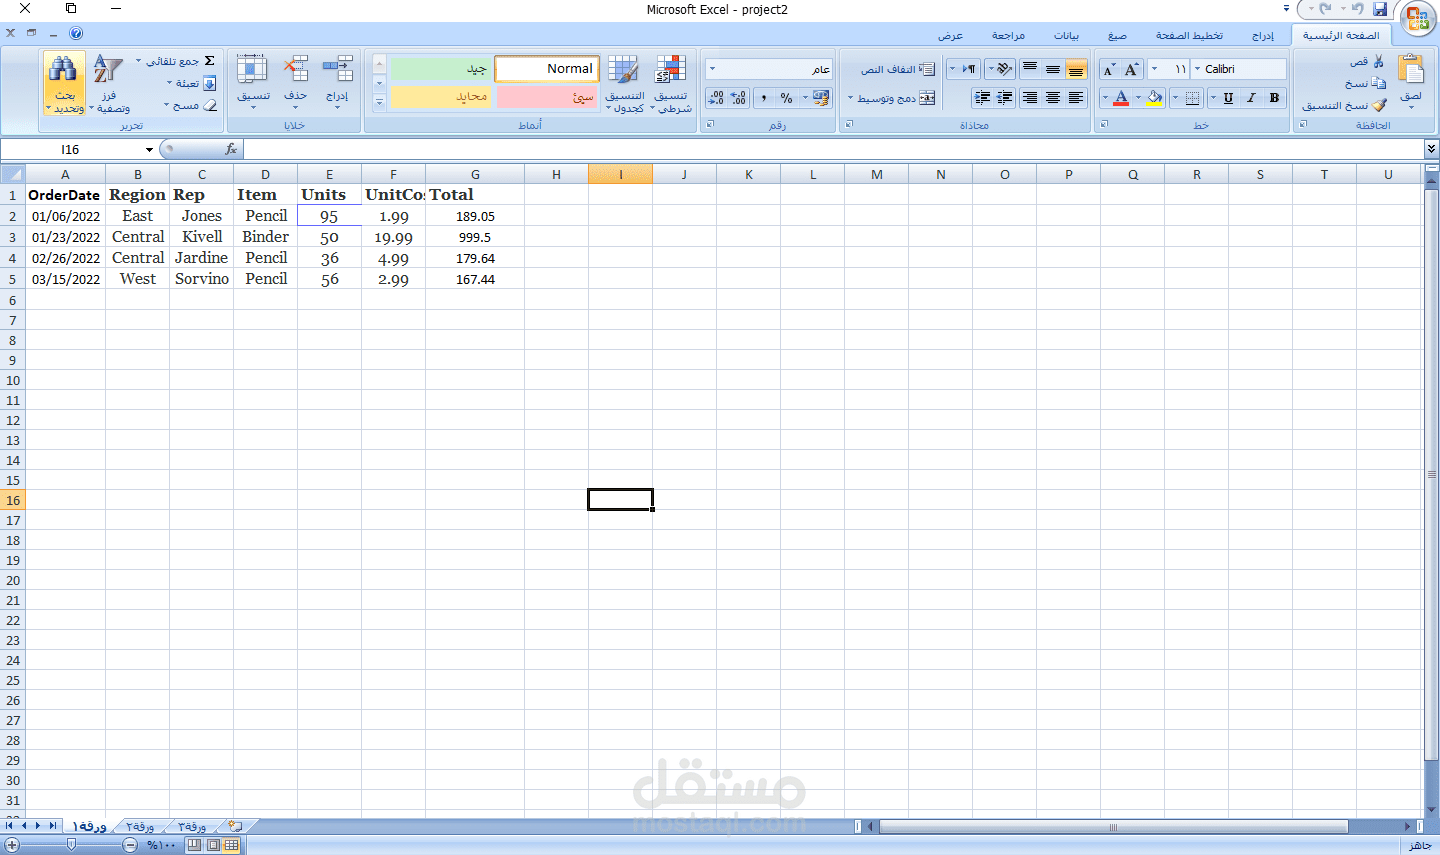Expand the cell styles gallery More arrow
The height and width of the screenshot is (855, 1440).
379,102
